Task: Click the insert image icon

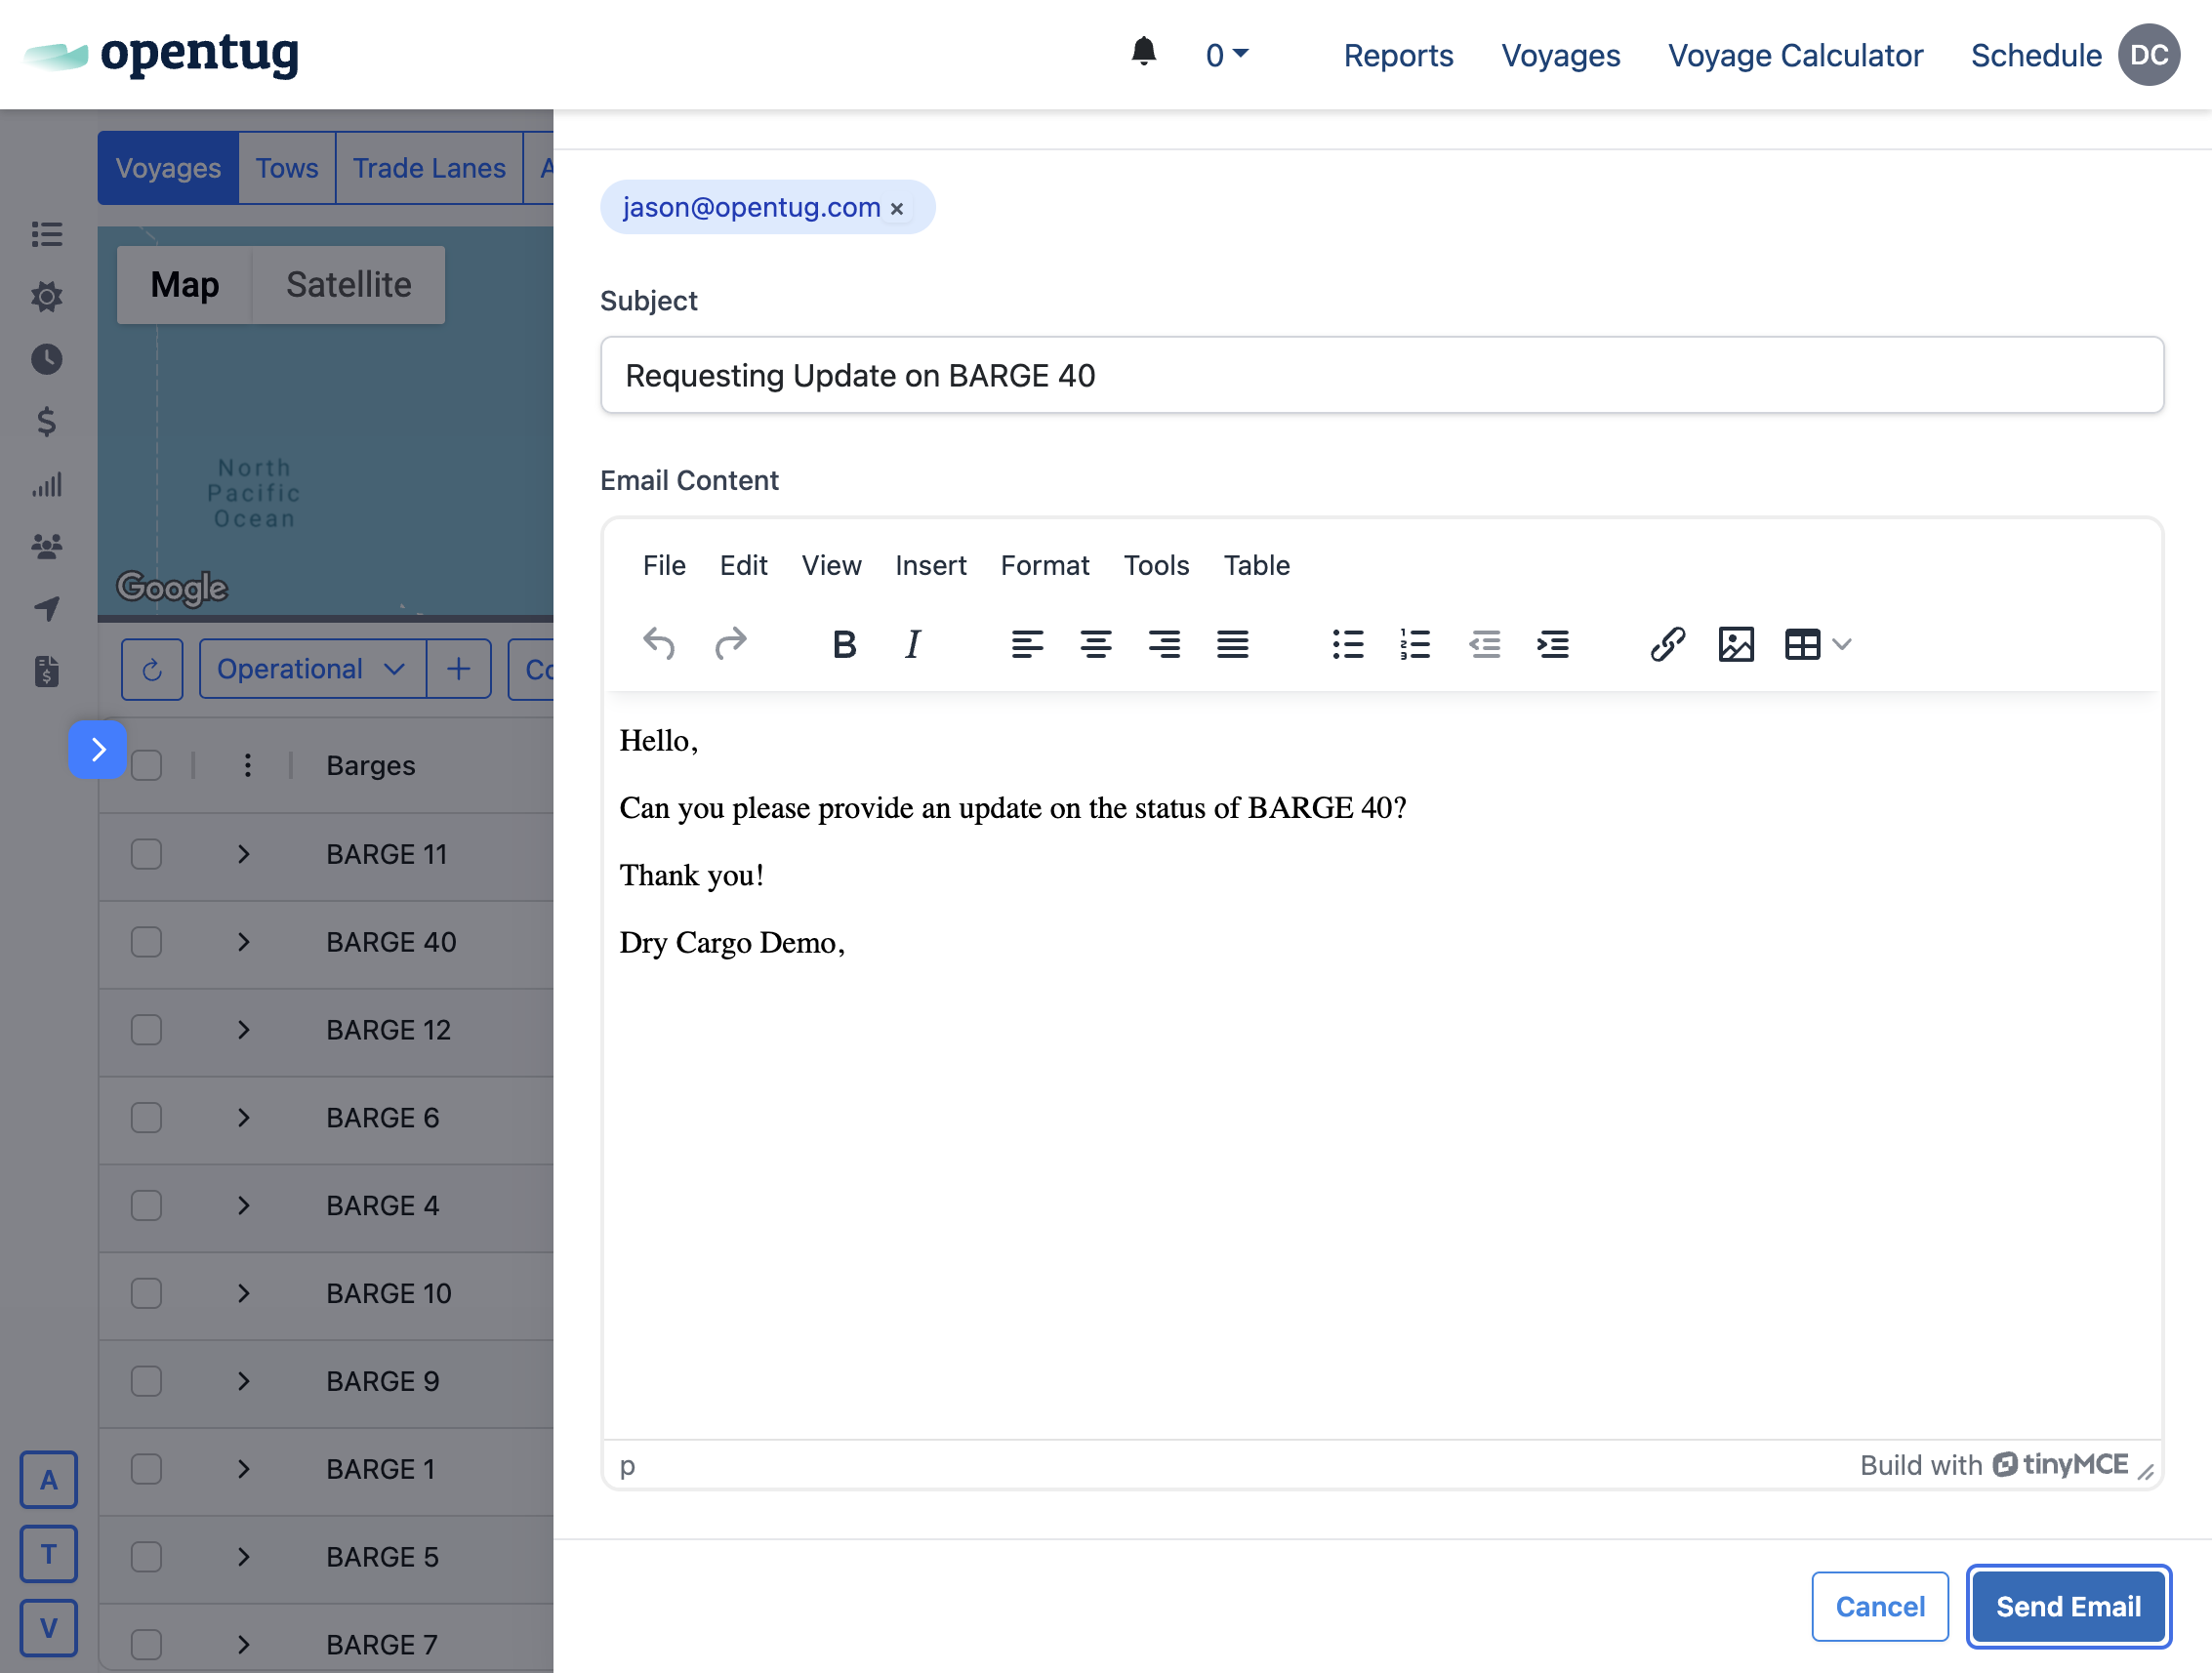Action: [1735, 645]
